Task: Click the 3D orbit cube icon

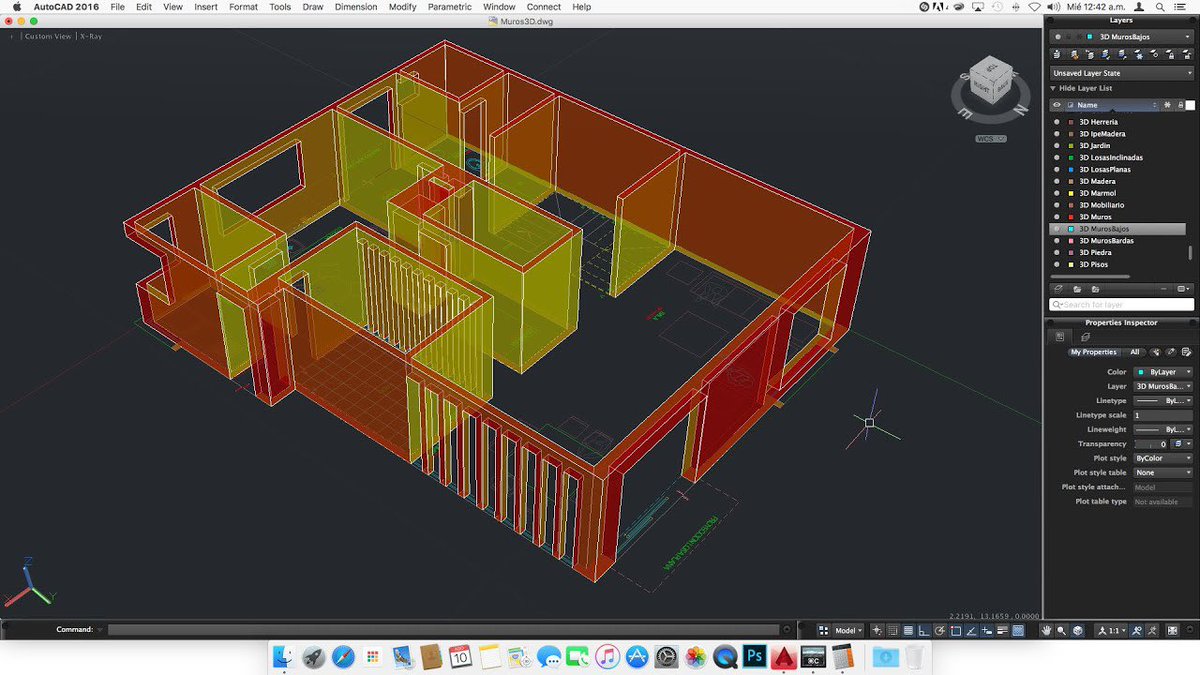Action: tap(1076, 630)
